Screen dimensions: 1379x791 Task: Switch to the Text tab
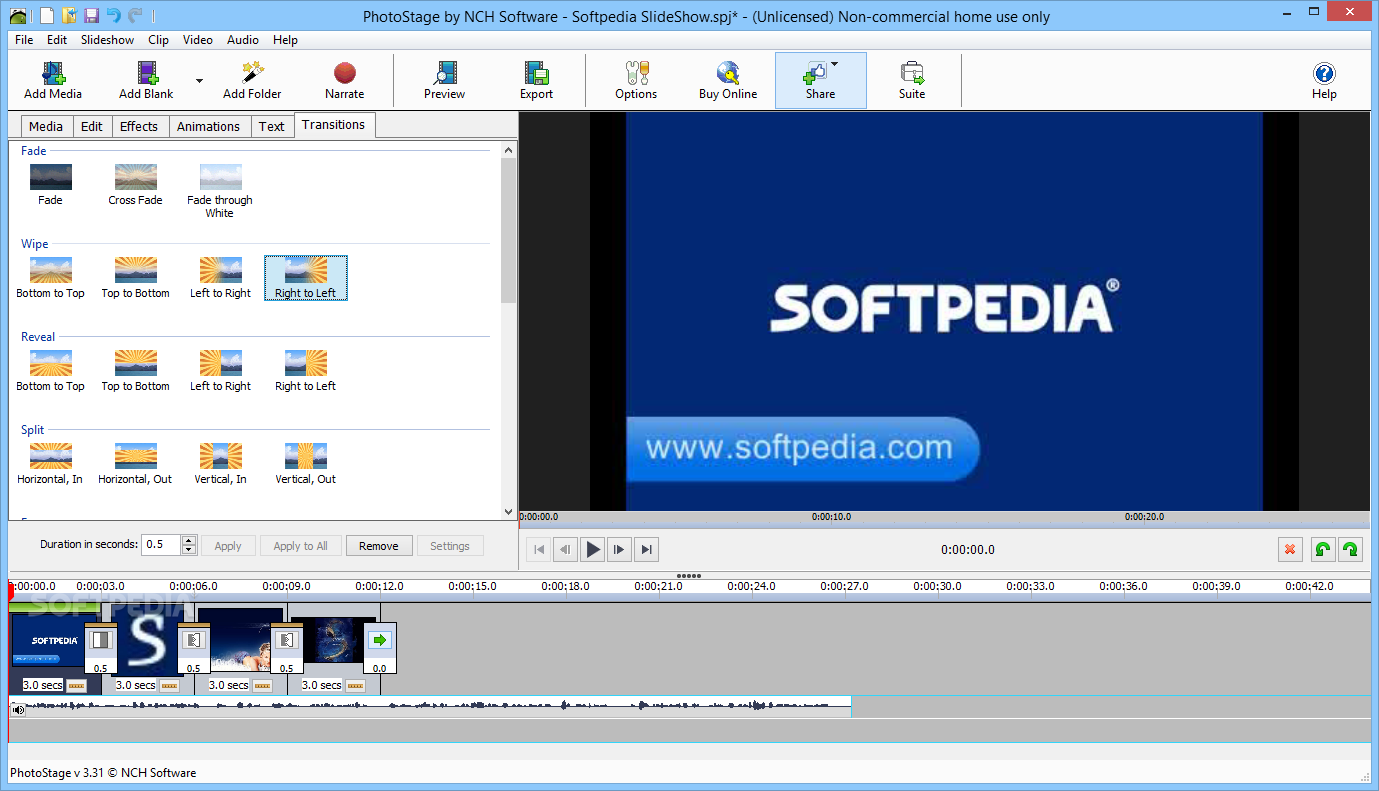pyautogui.click(x=272, y=126)
